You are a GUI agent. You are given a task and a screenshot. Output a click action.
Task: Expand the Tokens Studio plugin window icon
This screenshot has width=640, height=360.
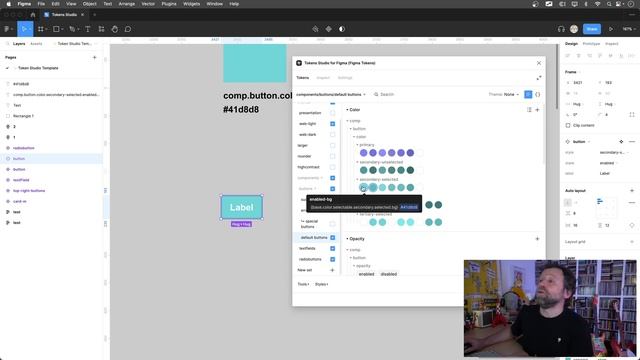pyautogui.click(x=539, y=78)
